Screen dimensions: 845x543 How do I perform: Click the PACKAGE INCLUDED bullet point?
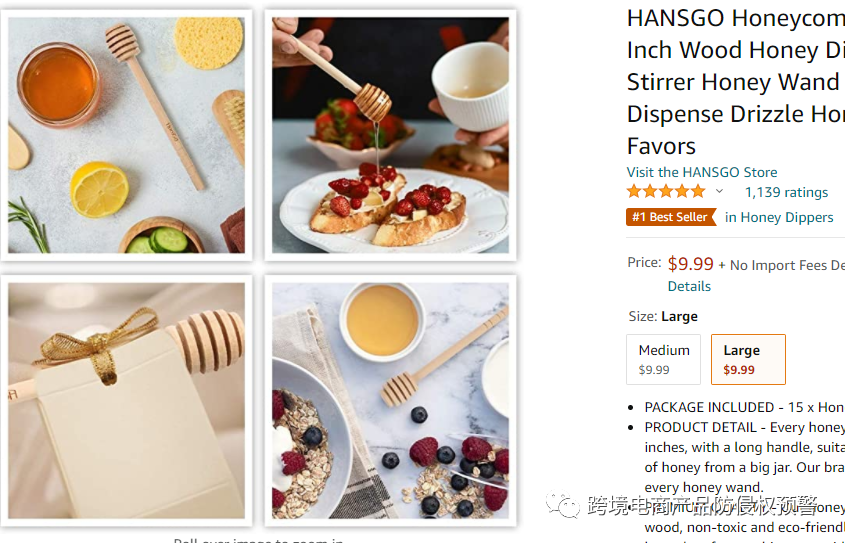coord(744,407)
